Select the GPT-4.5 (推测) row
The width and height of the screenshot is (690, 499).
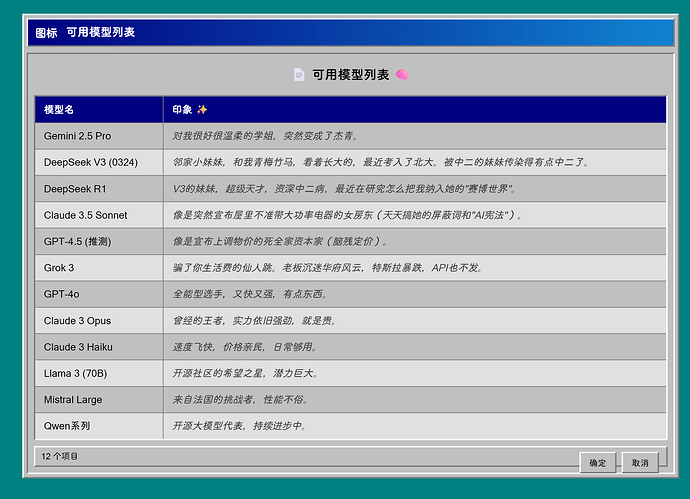coord(350,242)
